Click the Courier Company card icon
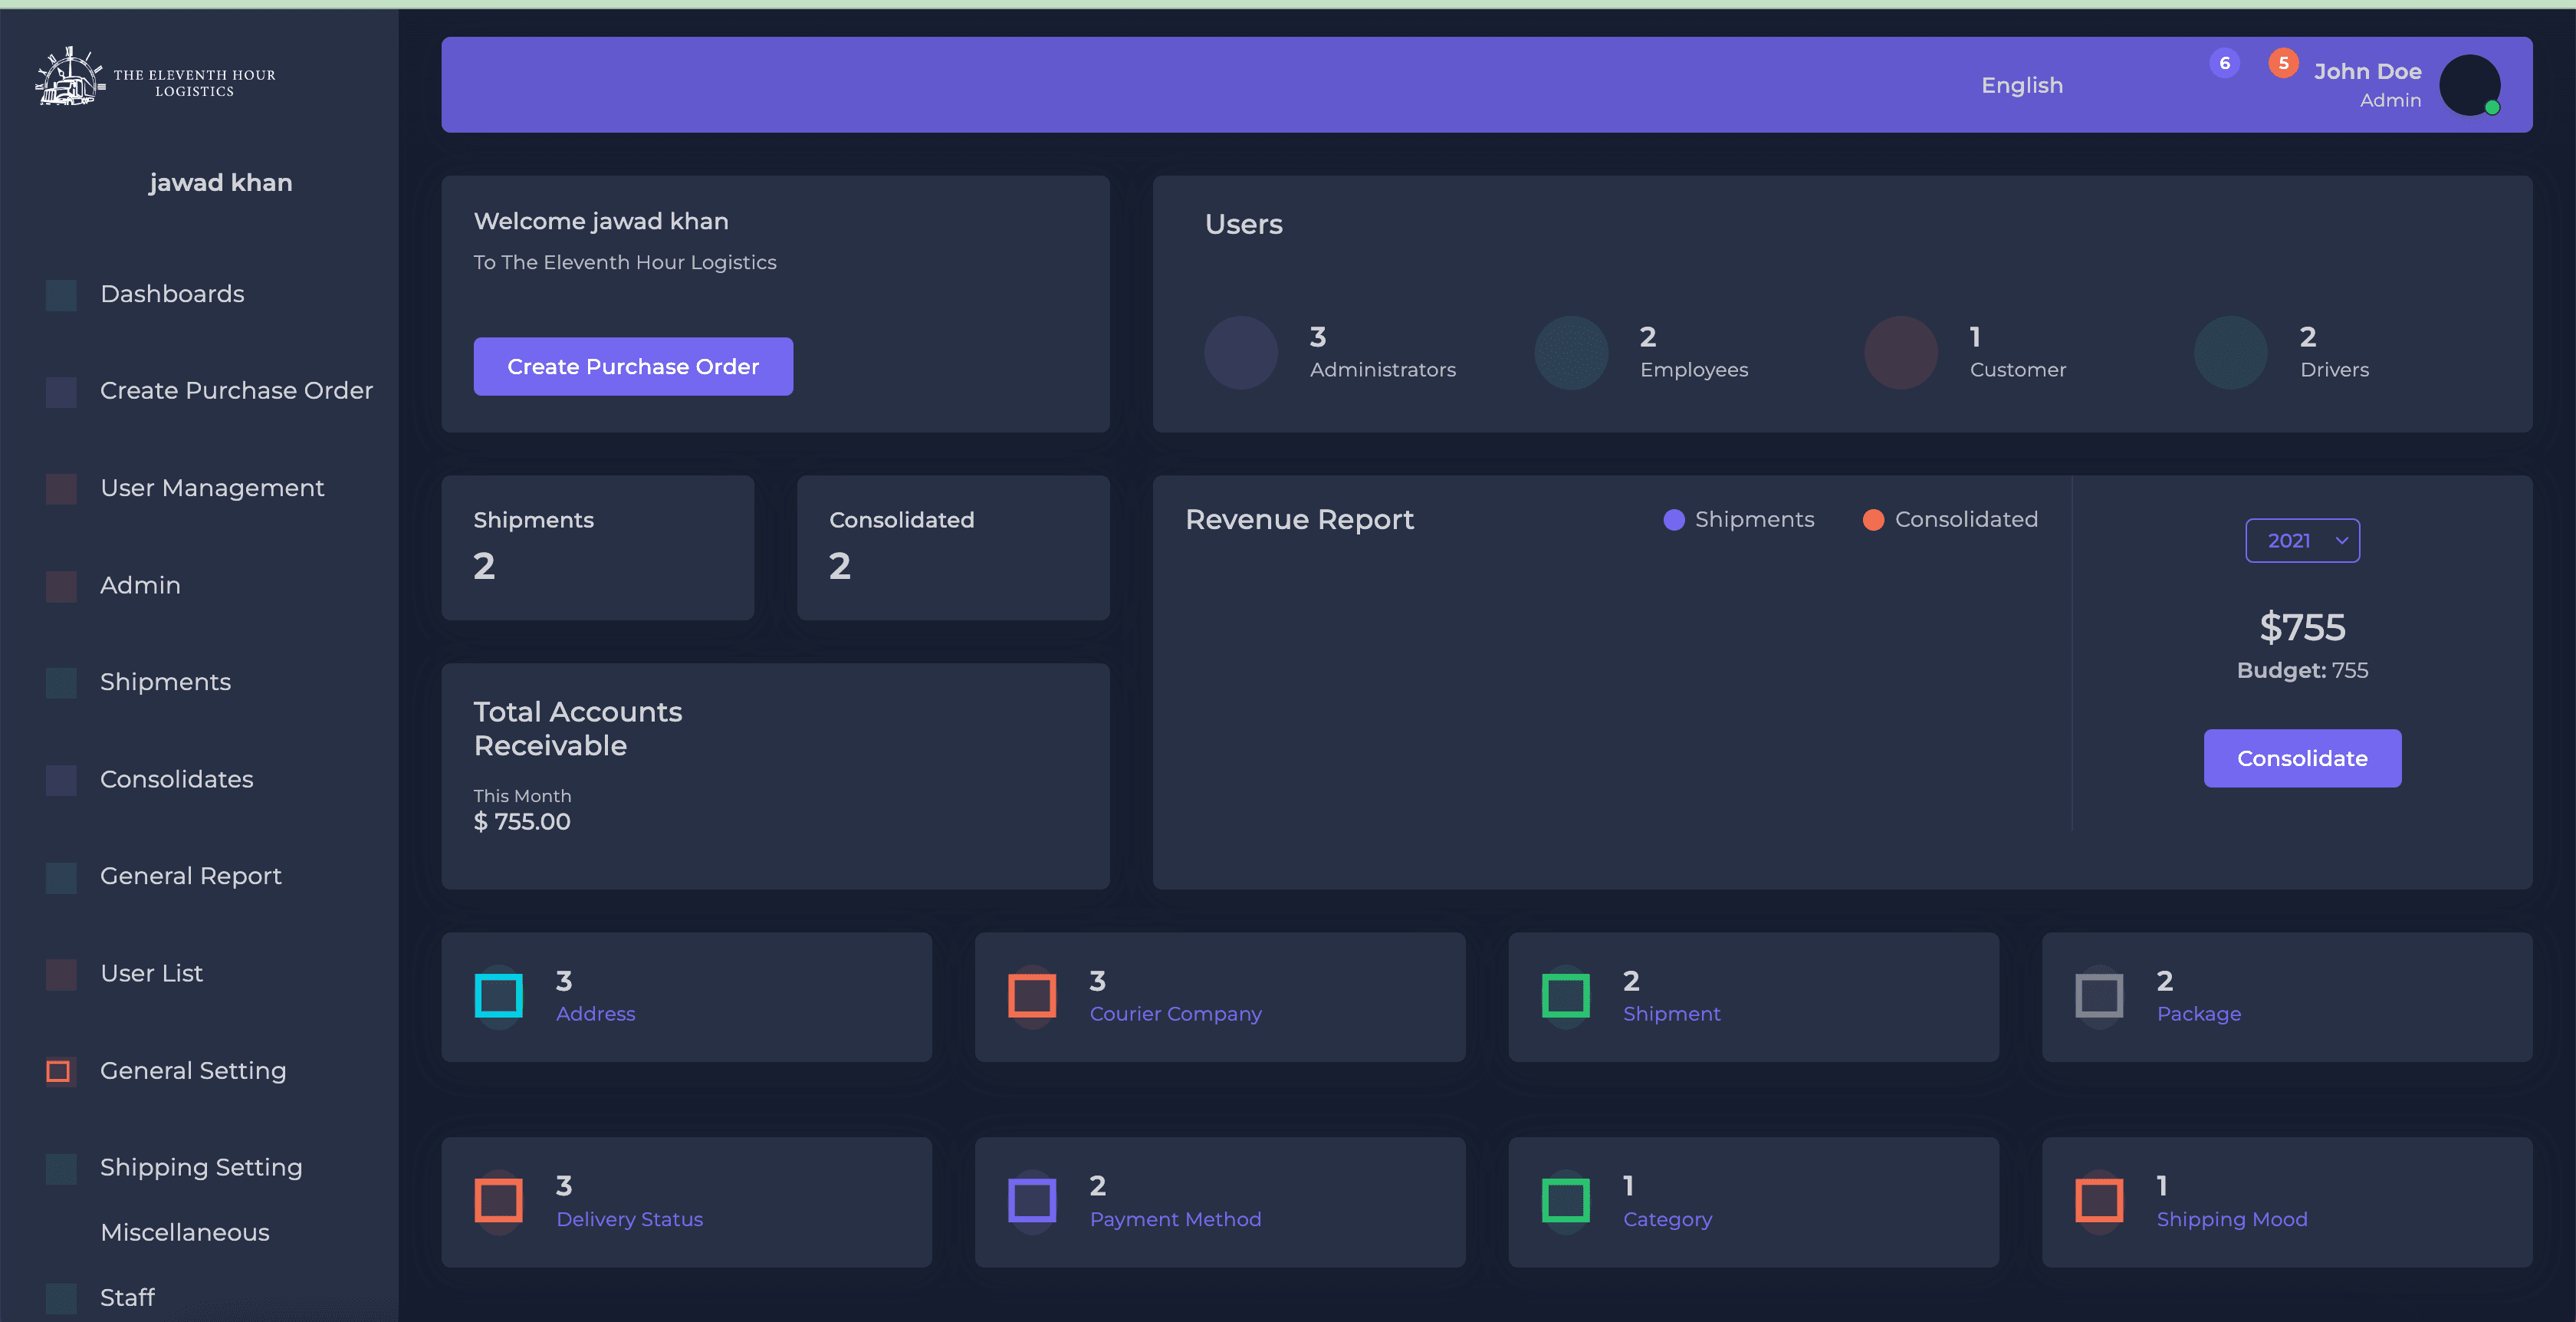 click(1032, 996)
